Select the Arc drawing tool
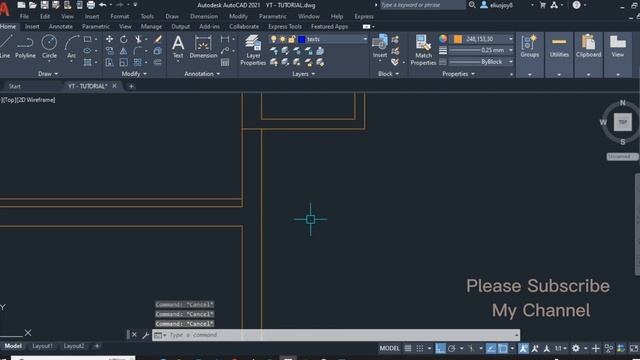The height and width of the screenshot is (360, 640). pyautogui.click(x=71, y=47)
